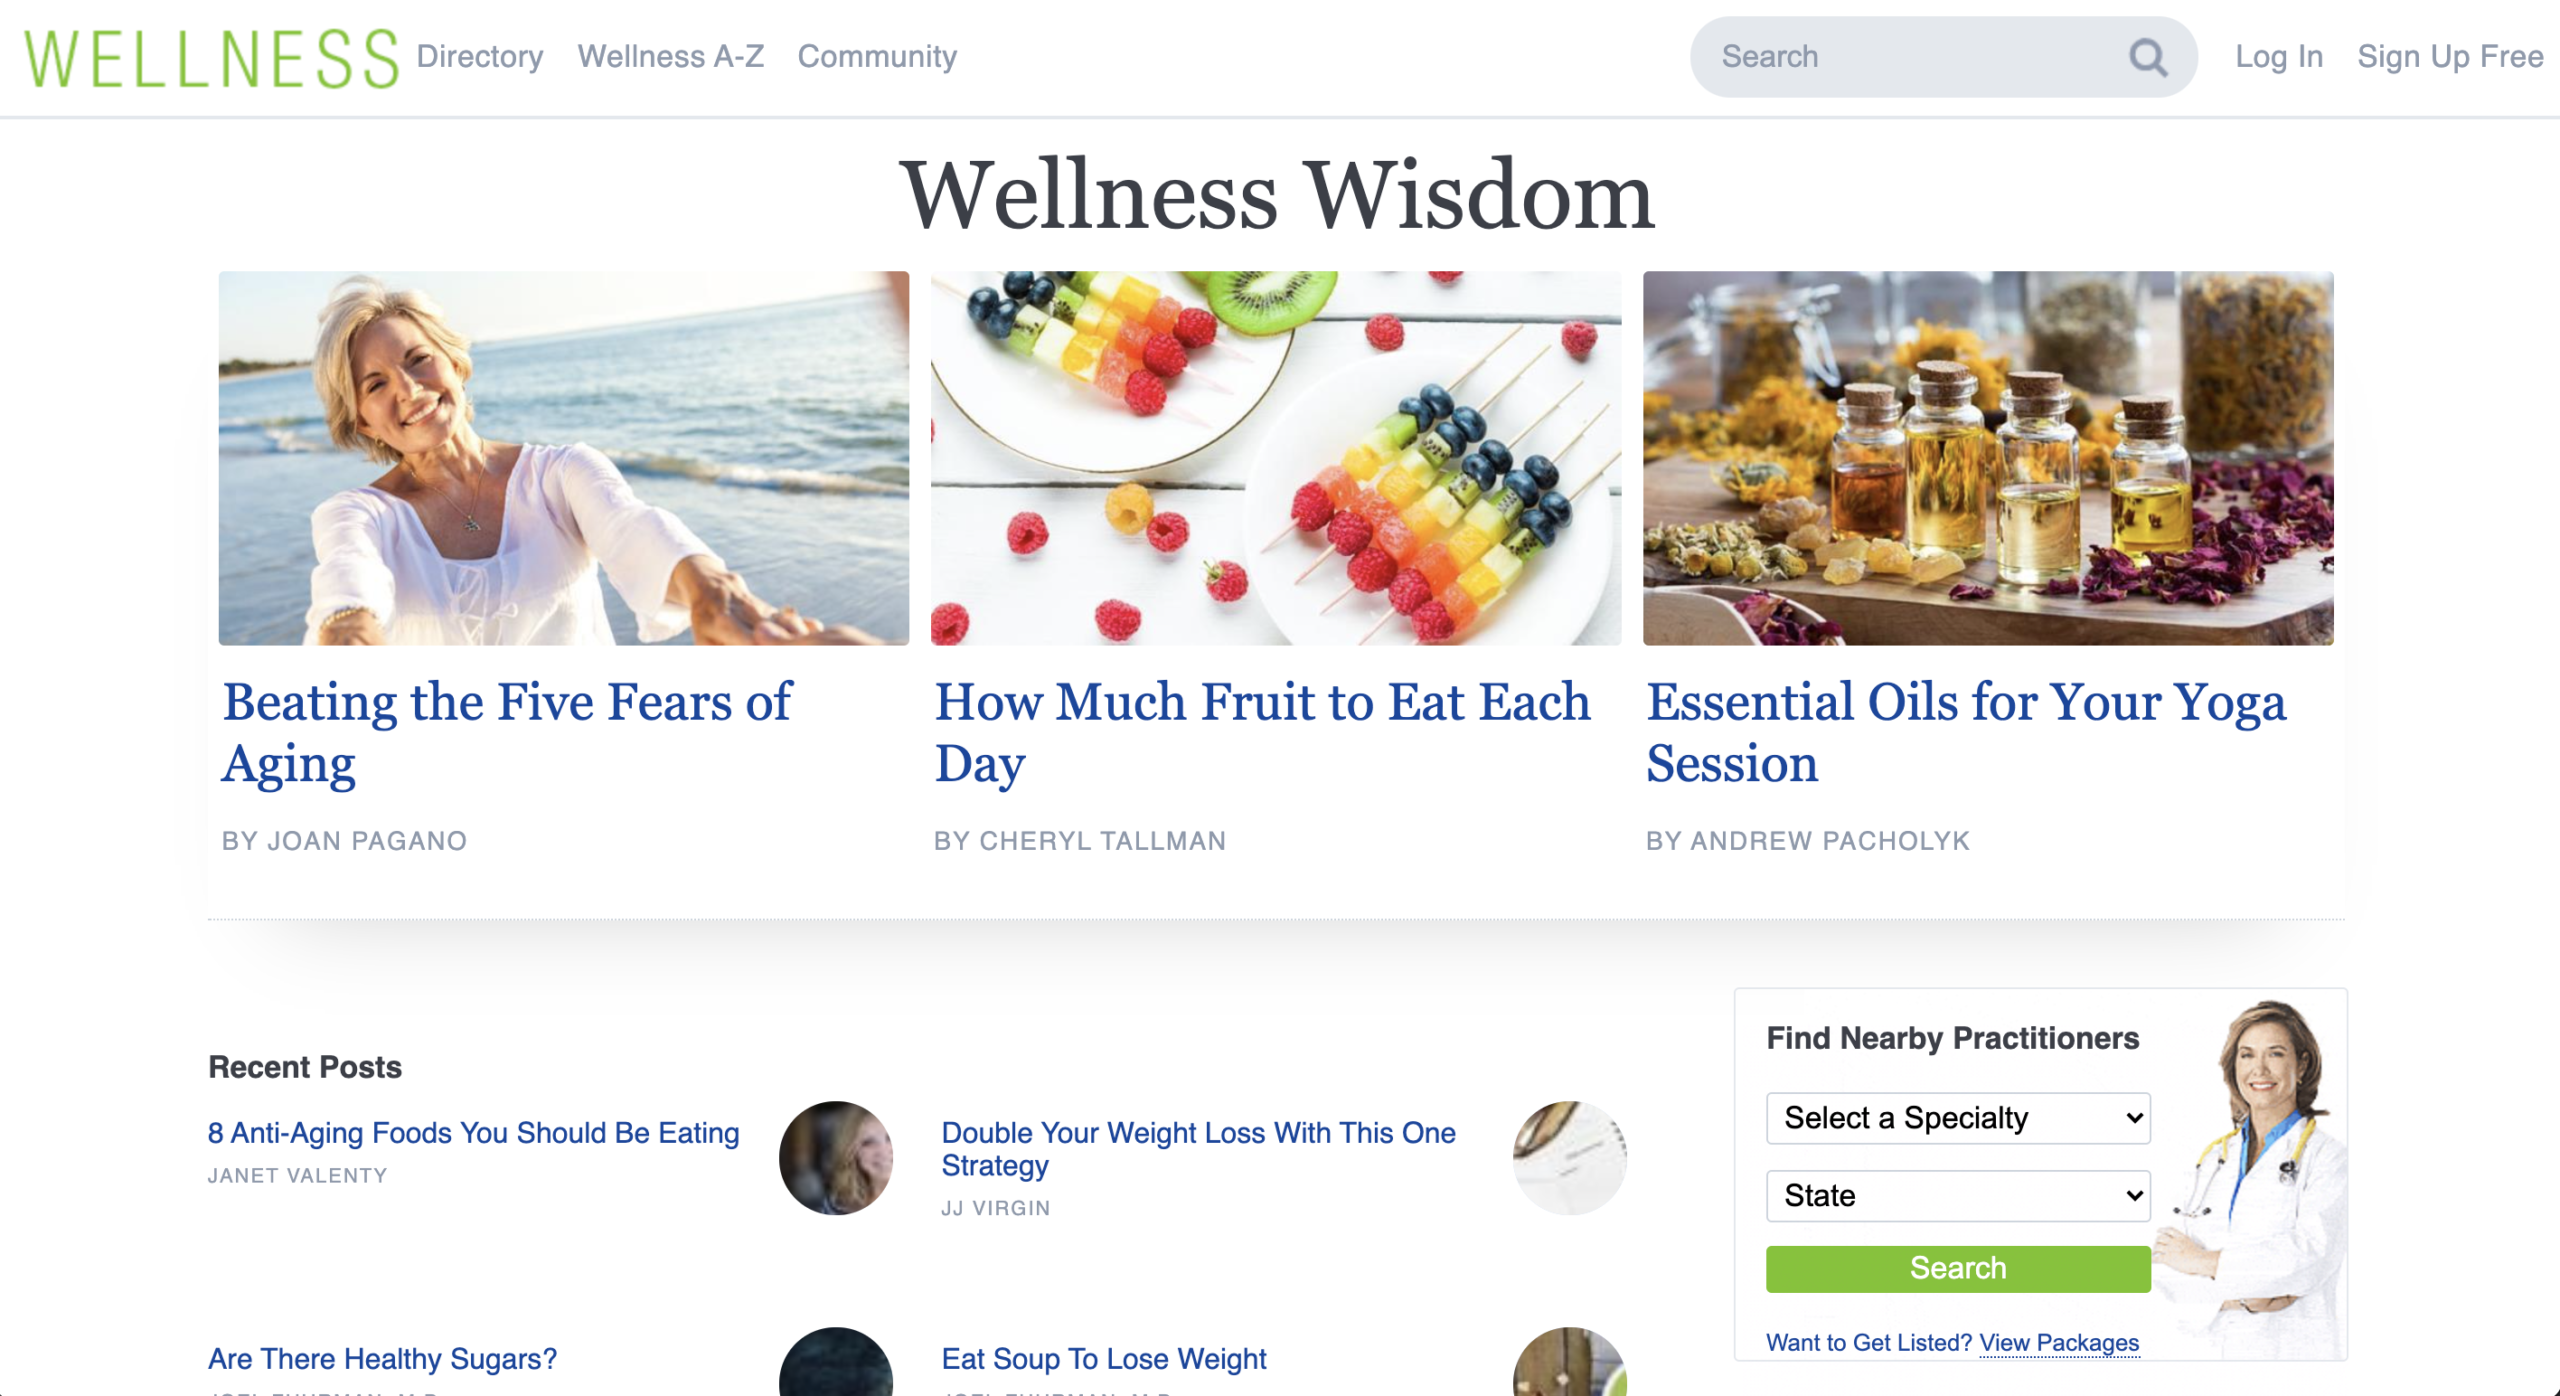This screenshot has width=2560, height=1396.
Task: Click avatar next to Are There Healthy Sugars
Action: pyautogui.click(x=836, y=1362)
